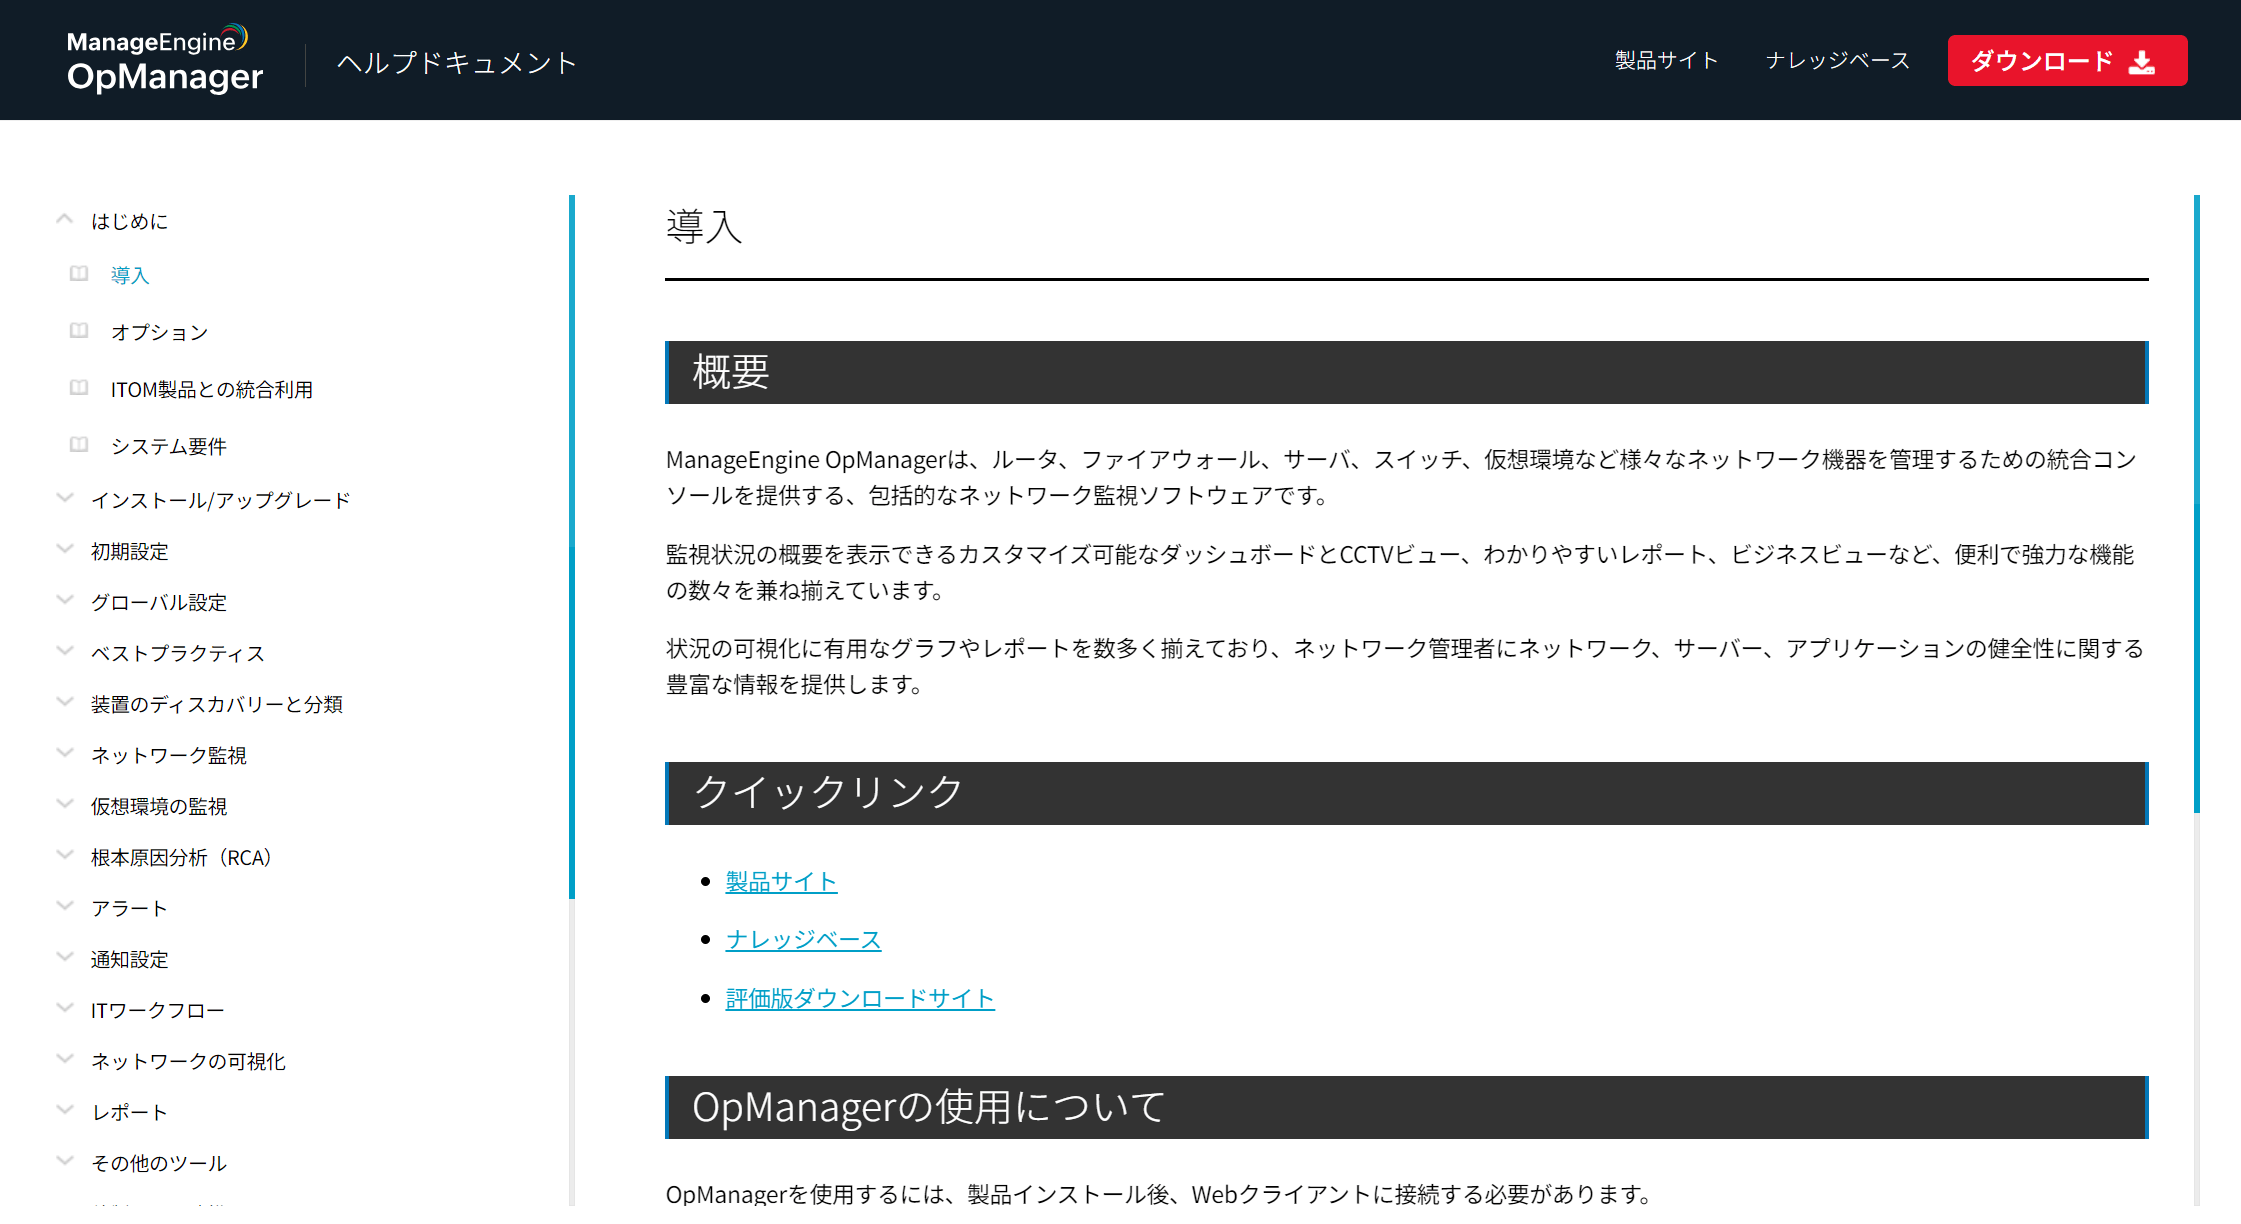Open 製品サイト in the top navigation
The image size is (2241, 1224).
pyautogui.click(x=1666, y=60)
